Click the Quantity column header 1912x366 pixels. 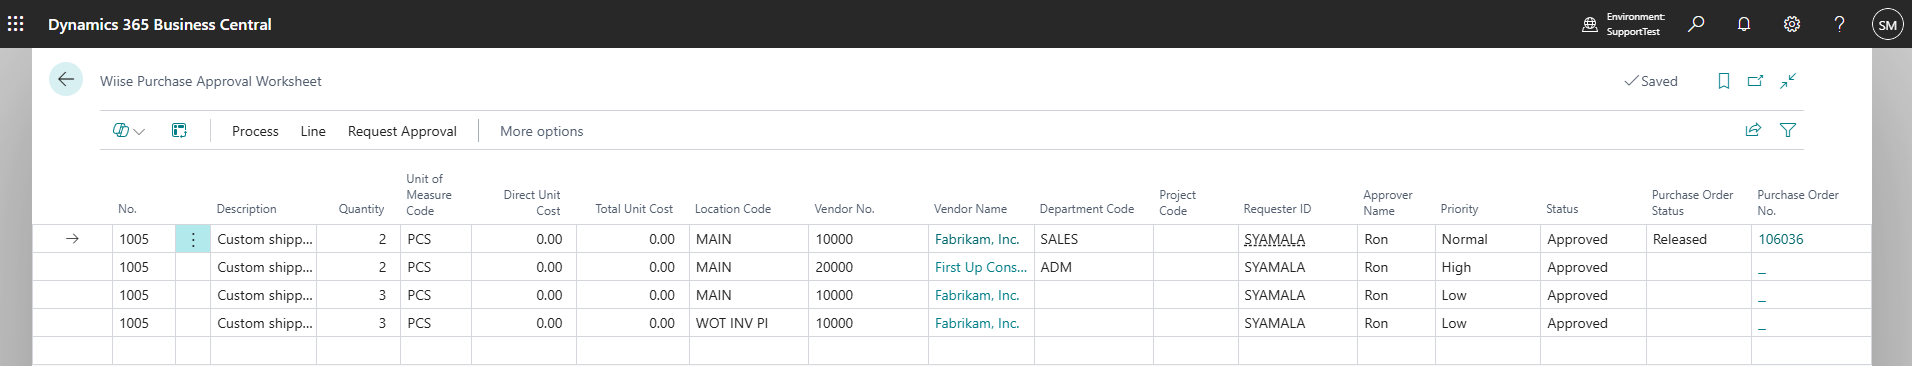pyautogui.click(x=361, y=209)
